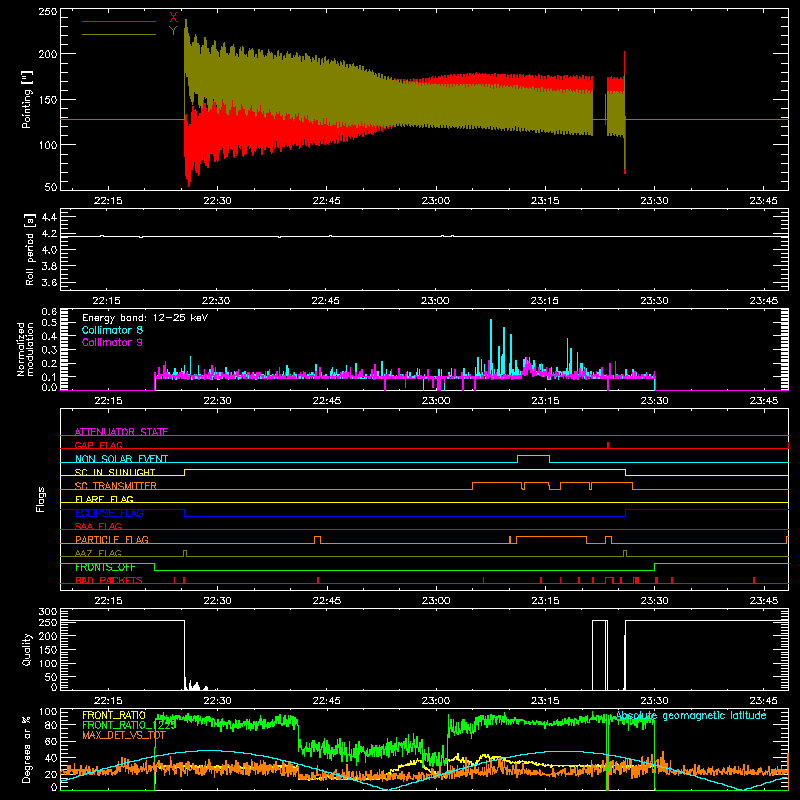The image size is (800, 800).
Task: Click the FRONTS_OFF flag label
Action: [x=105, y=567]
